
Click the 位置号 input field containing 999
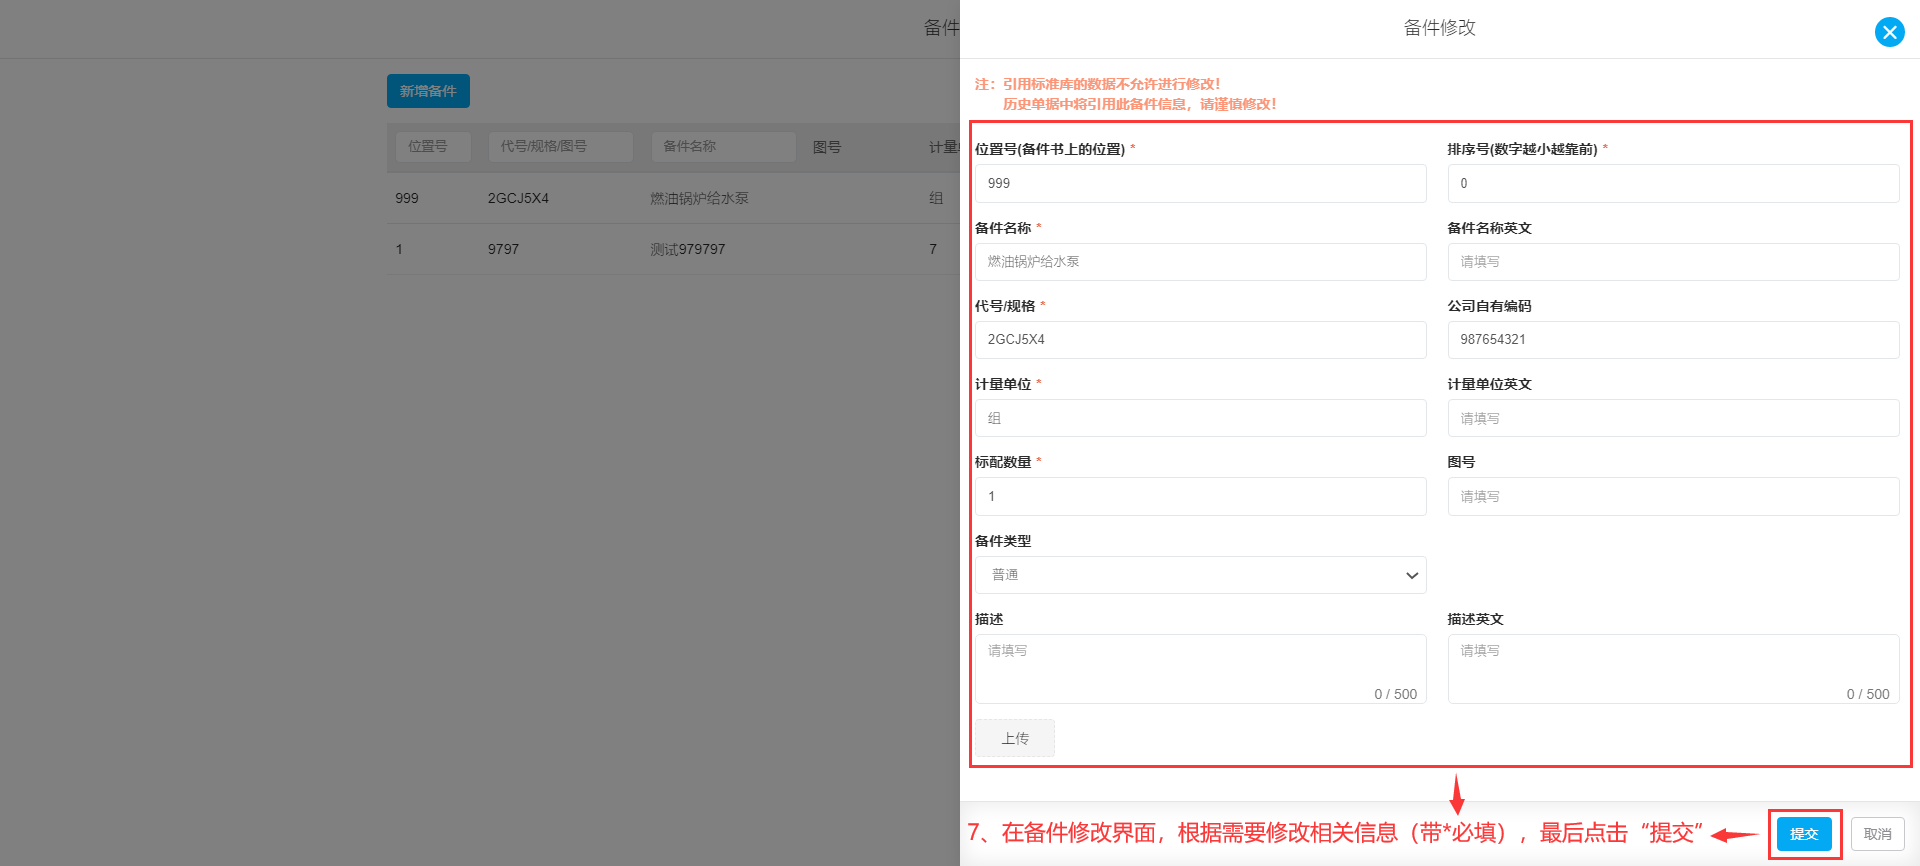coord(1200,183)
